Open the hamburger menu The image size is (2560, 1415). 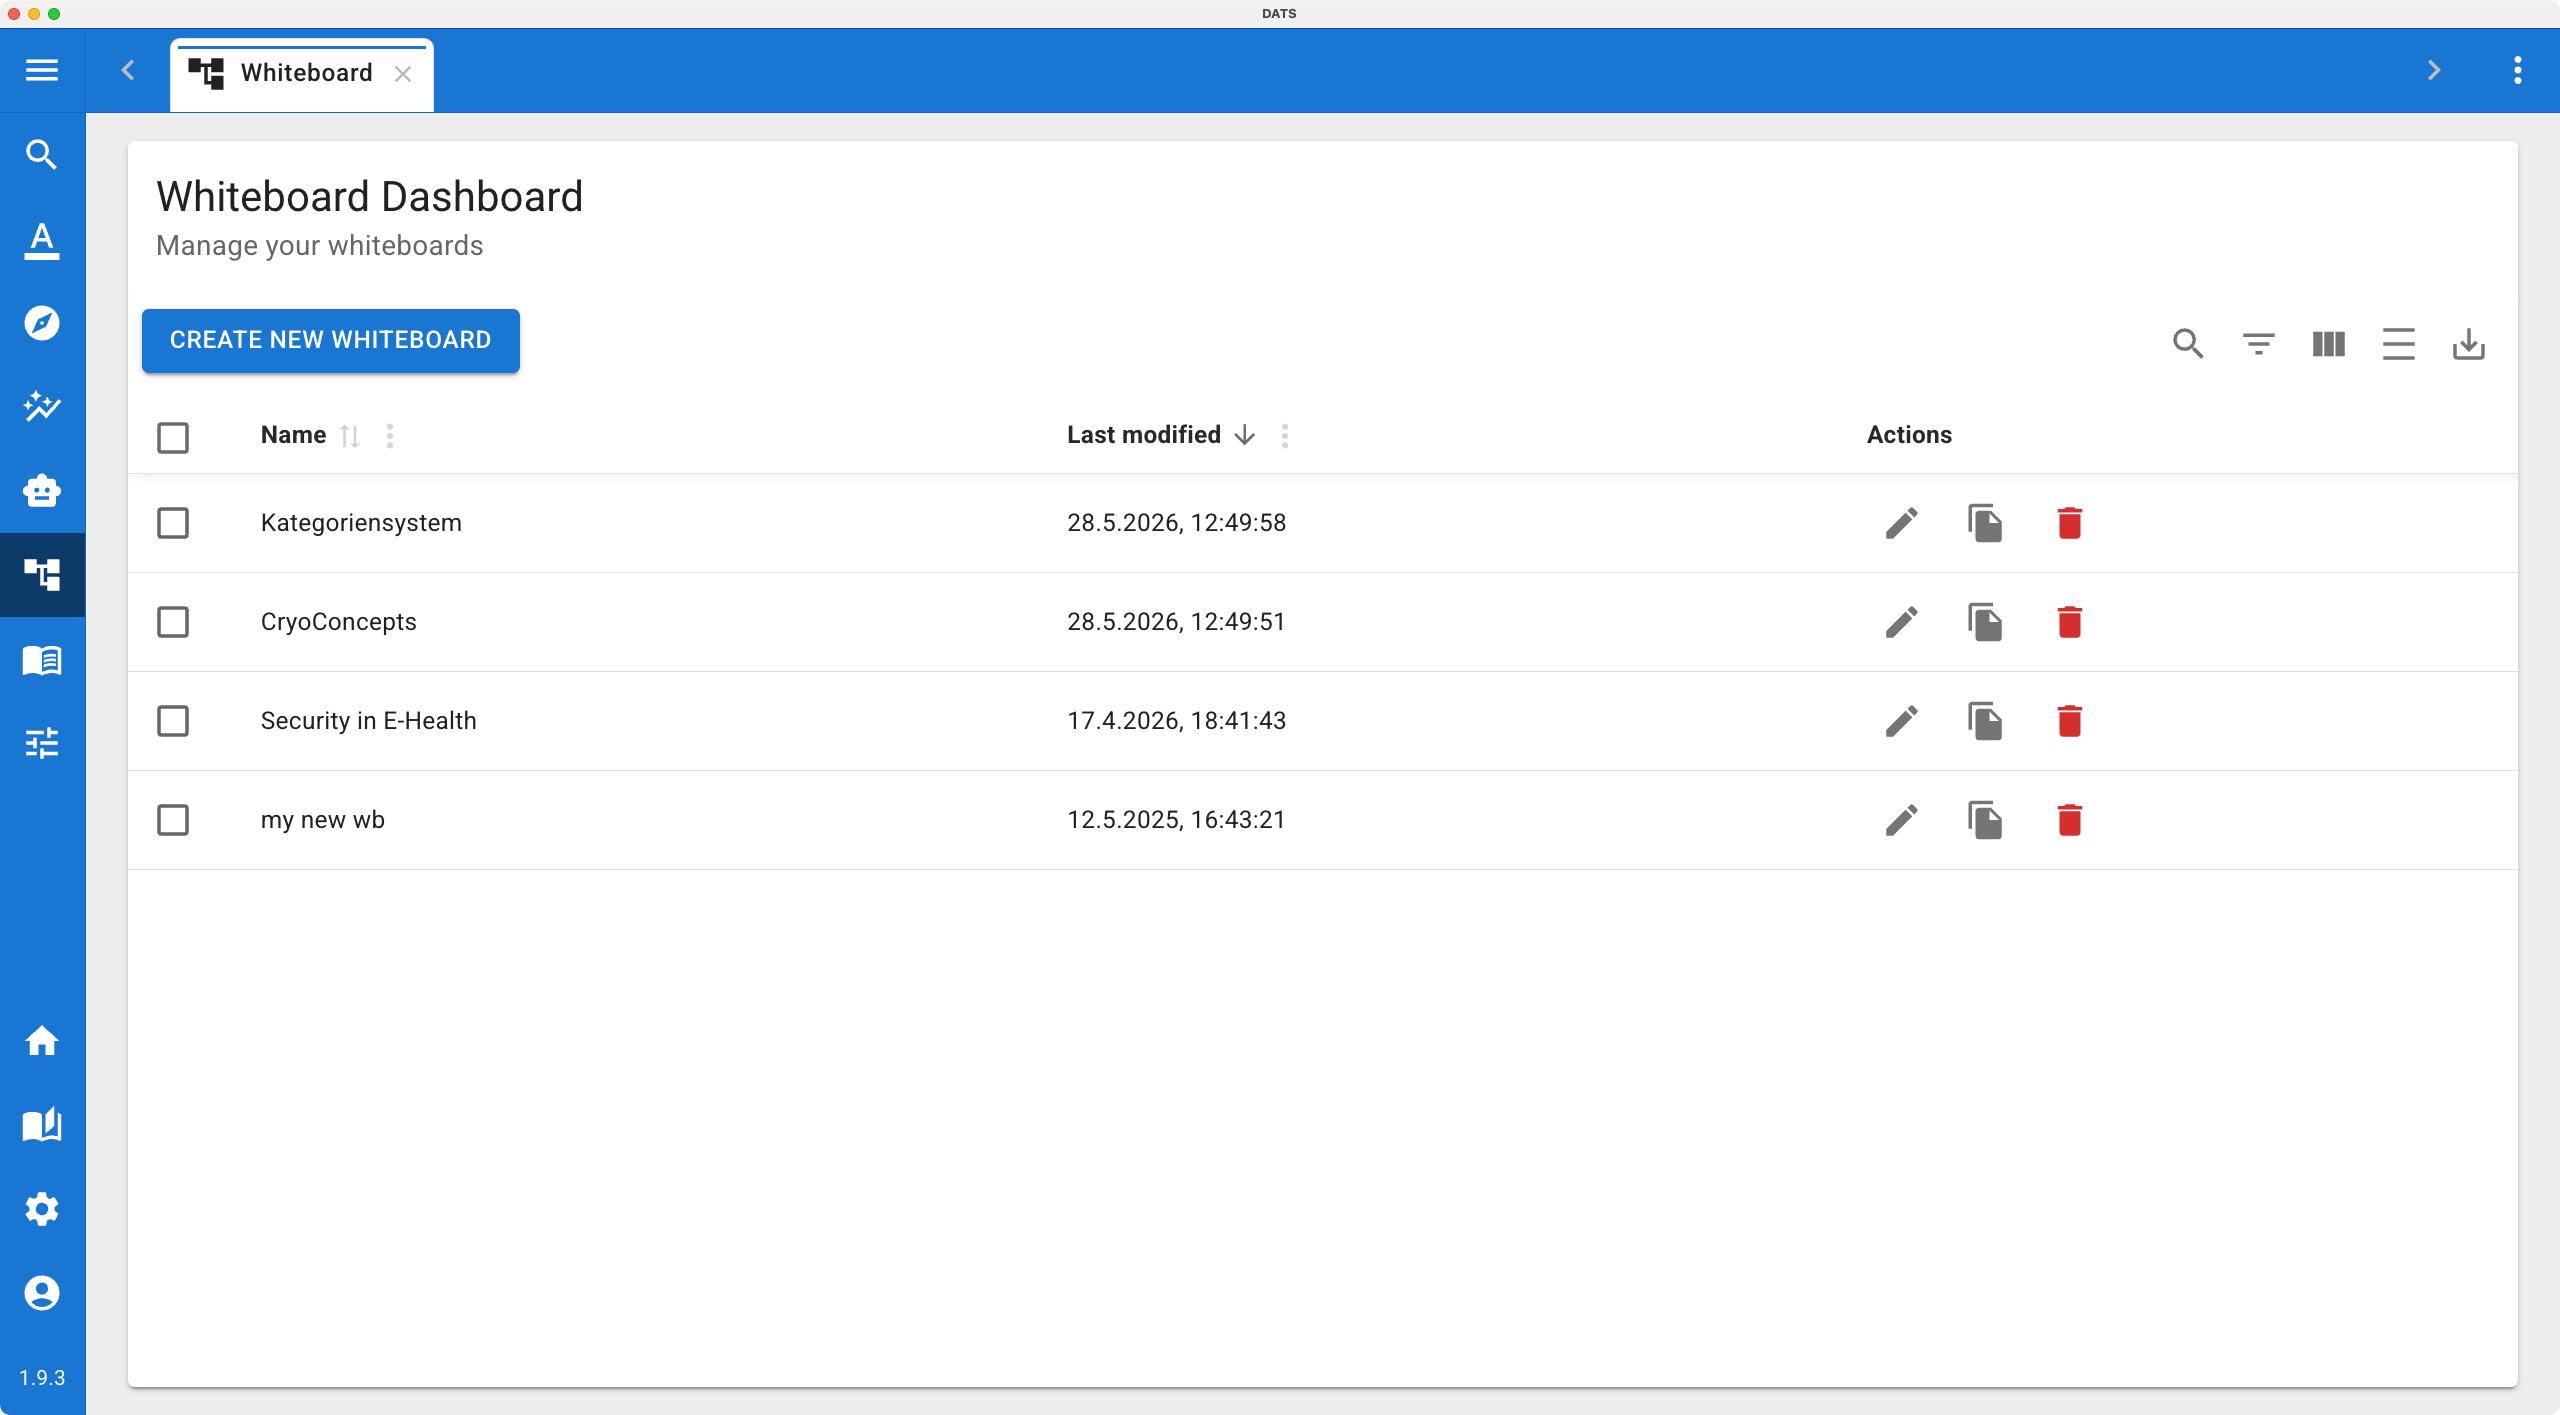pos(42,70)
